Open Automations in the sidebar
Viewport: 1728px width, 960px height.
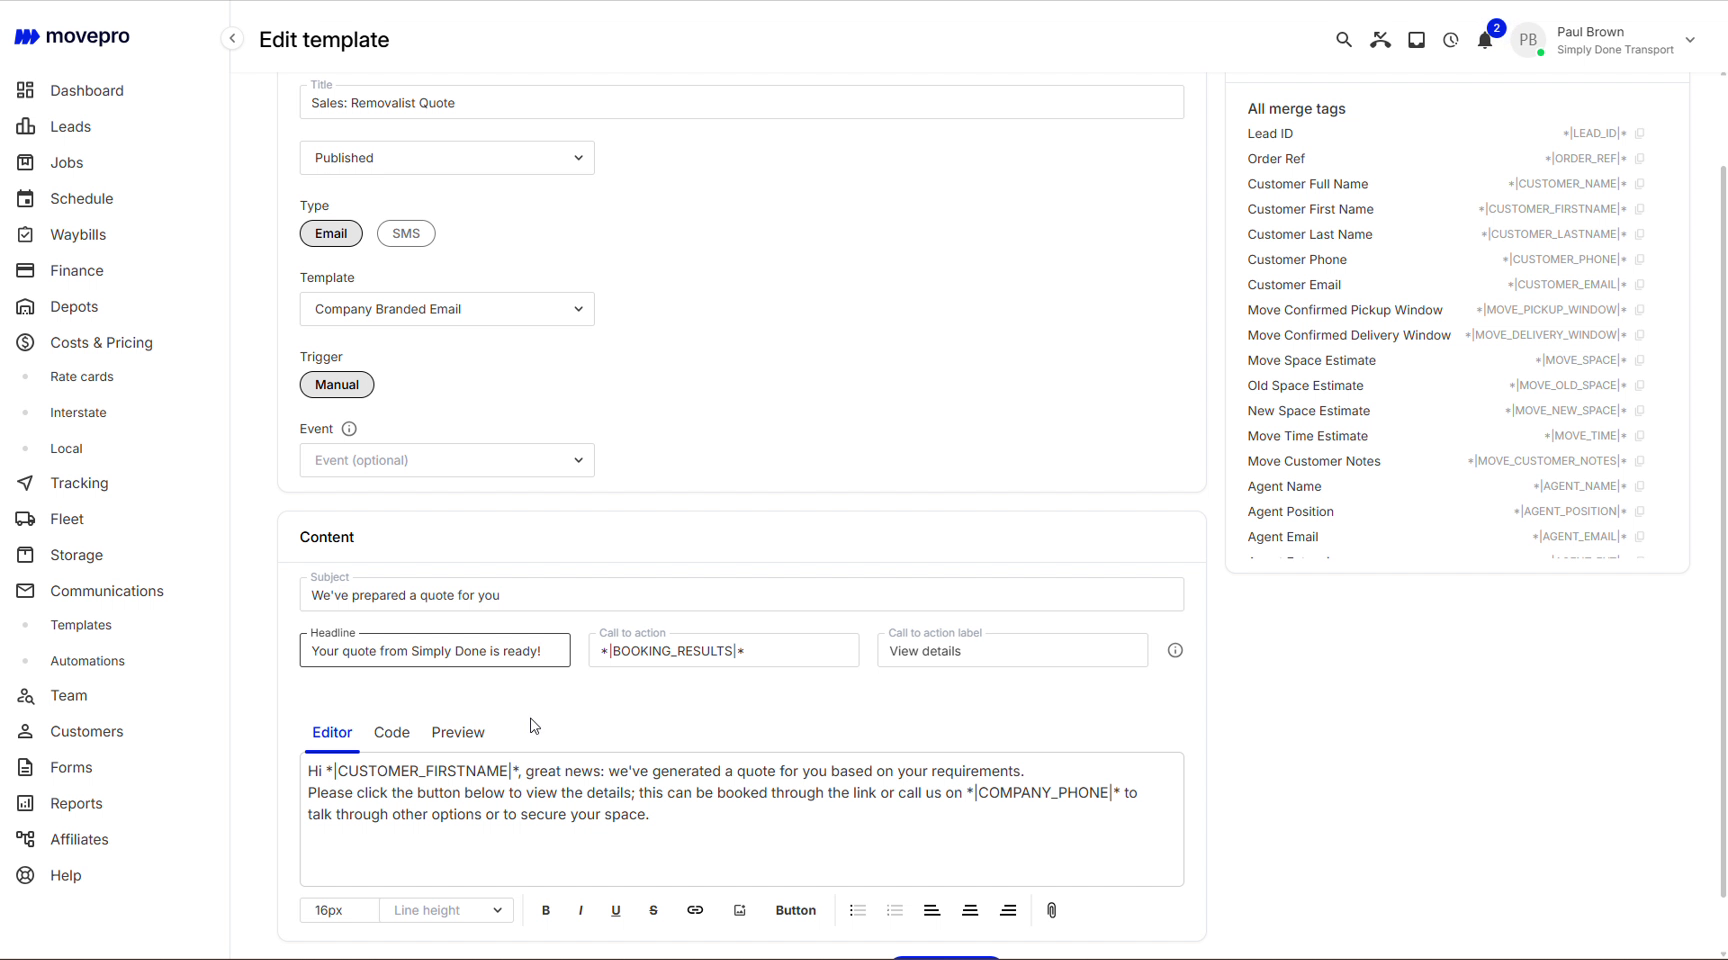coord(88,661)
